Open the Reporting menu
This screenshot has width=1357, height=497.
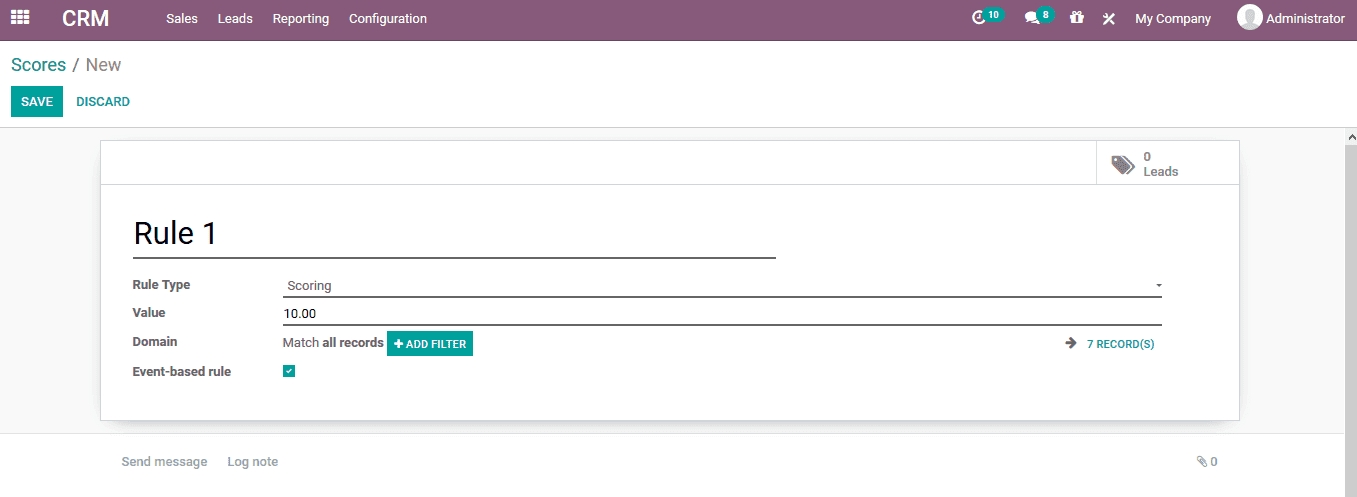pos(300,19)
